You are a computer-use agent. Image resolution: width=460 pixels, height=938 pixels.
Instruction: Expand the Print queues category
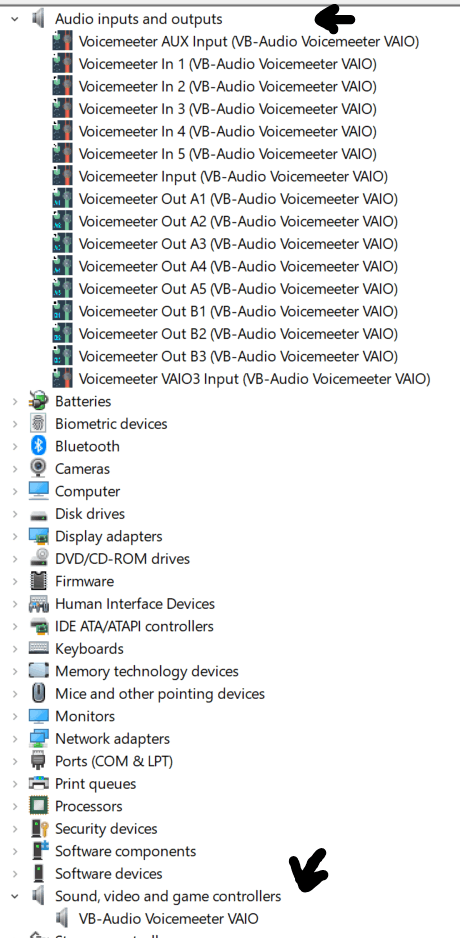(x=14, y=784)
